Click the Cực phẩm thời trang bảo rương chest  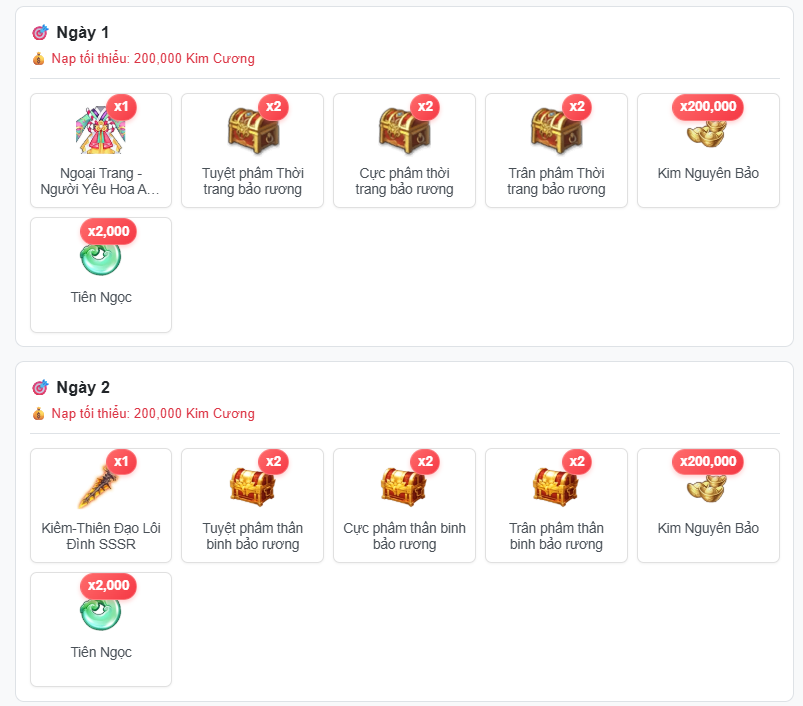point(405,130)
